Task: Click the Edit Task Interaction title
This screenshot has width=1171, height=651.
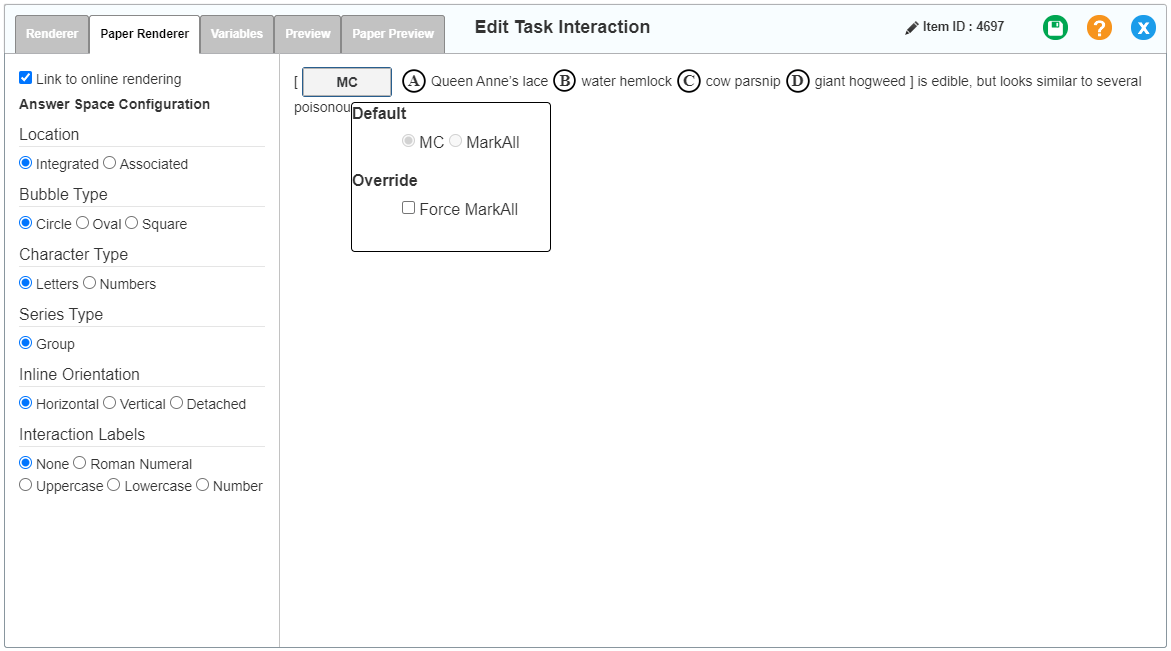Action: 562,27
